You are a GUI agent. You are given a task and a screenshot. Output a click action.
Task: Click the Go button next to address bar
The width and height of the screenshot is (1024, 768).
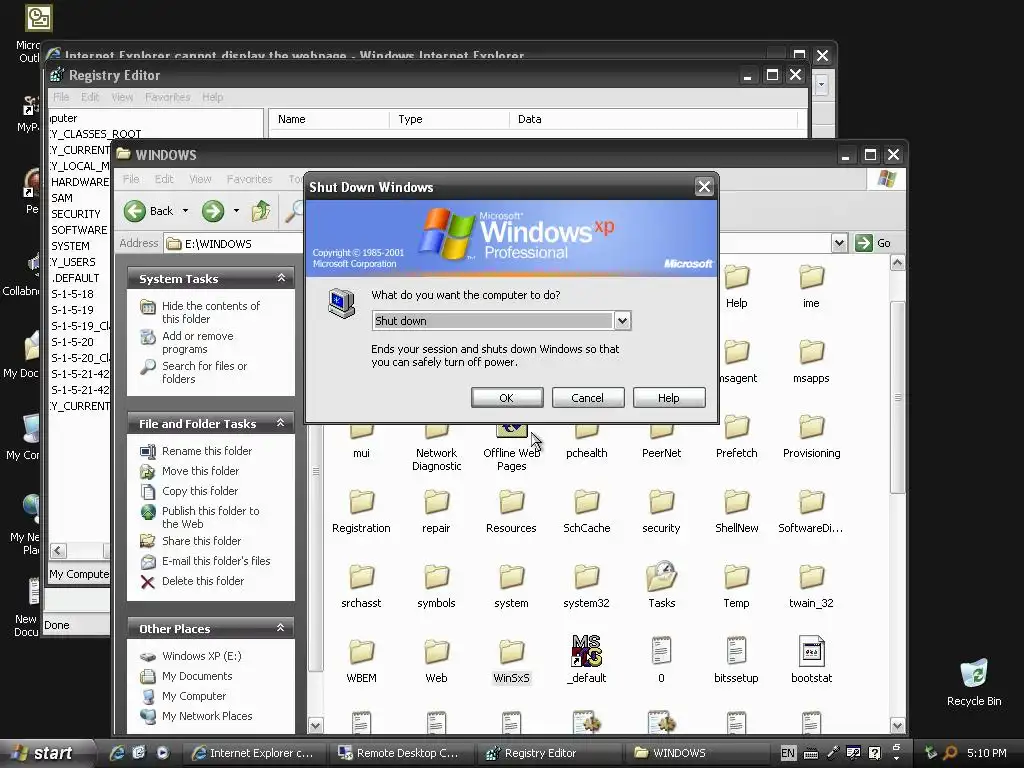[x=873, y=243]
